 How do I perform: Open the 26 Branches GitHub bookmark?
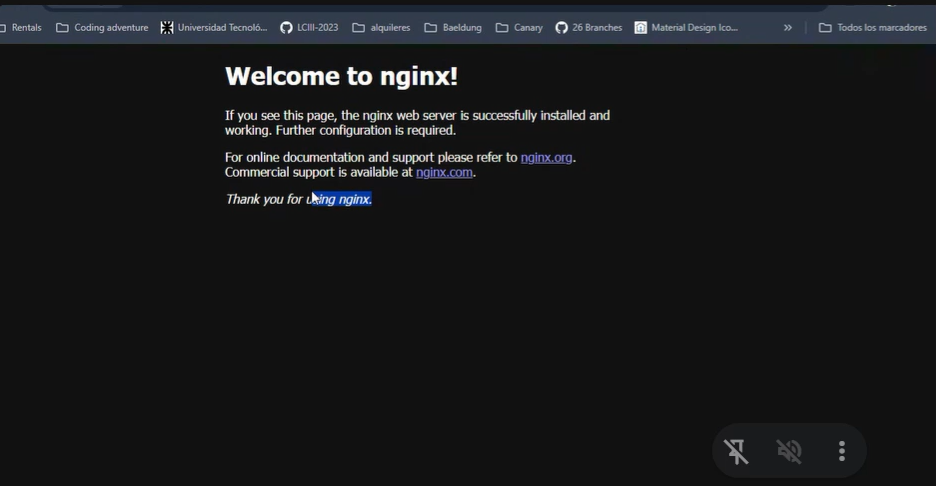(589, 27)
